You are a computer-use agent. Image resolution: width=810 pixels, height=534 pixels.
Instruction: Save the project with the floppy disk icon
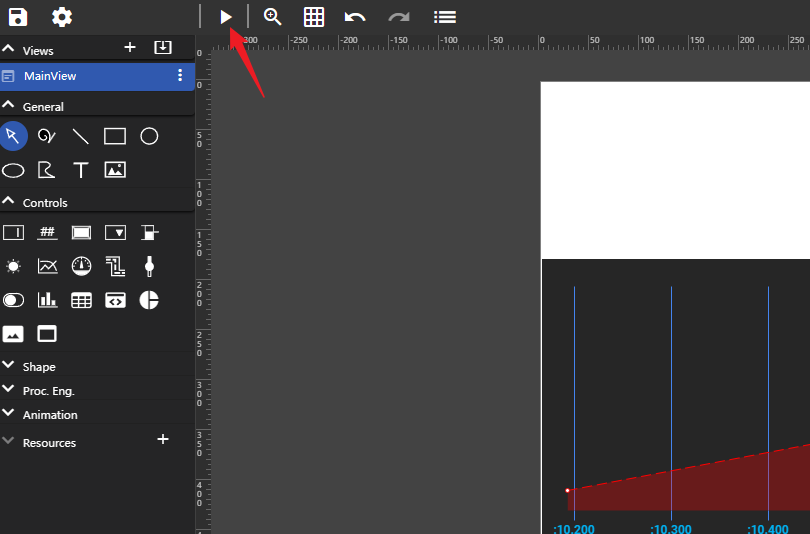[x=18, y=17]
